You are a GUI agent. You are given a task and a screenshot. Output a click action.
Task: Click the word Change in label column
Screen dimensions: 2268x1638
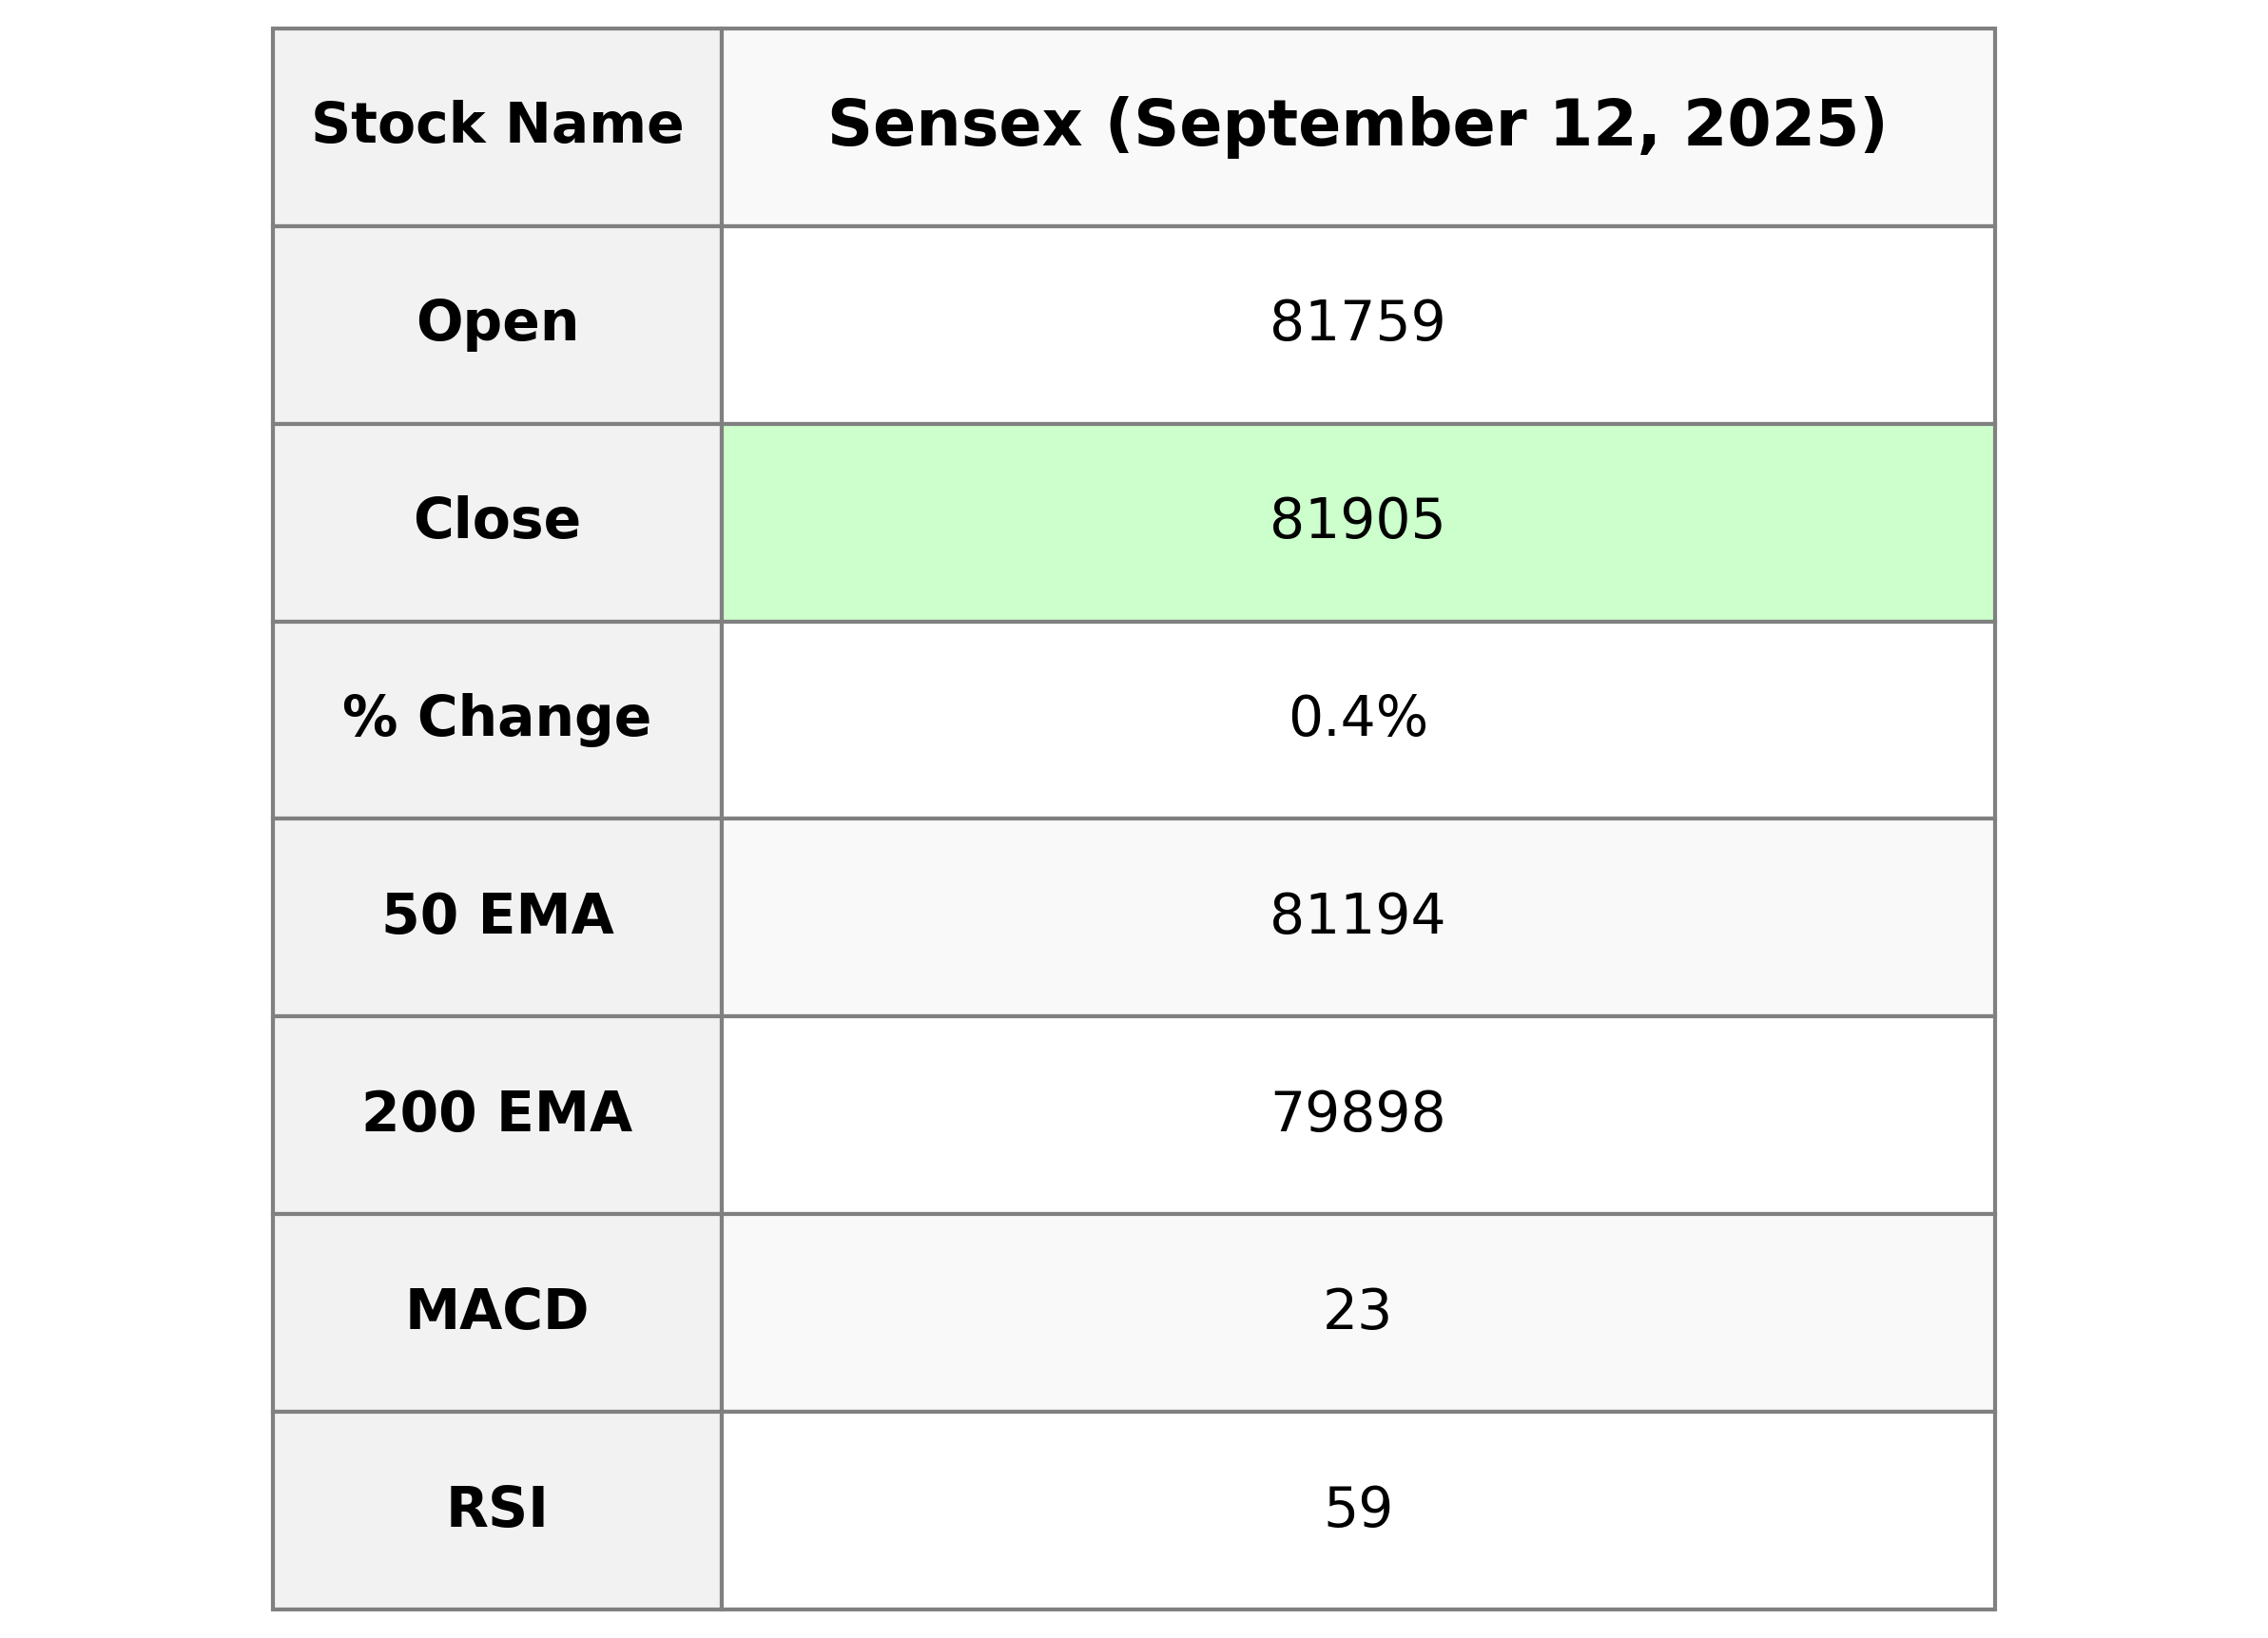(534, 718)
